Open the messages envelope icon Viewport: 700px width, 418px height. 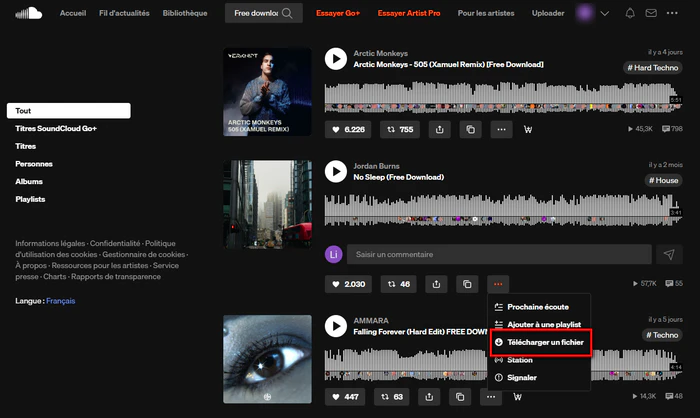coord(651,13)
